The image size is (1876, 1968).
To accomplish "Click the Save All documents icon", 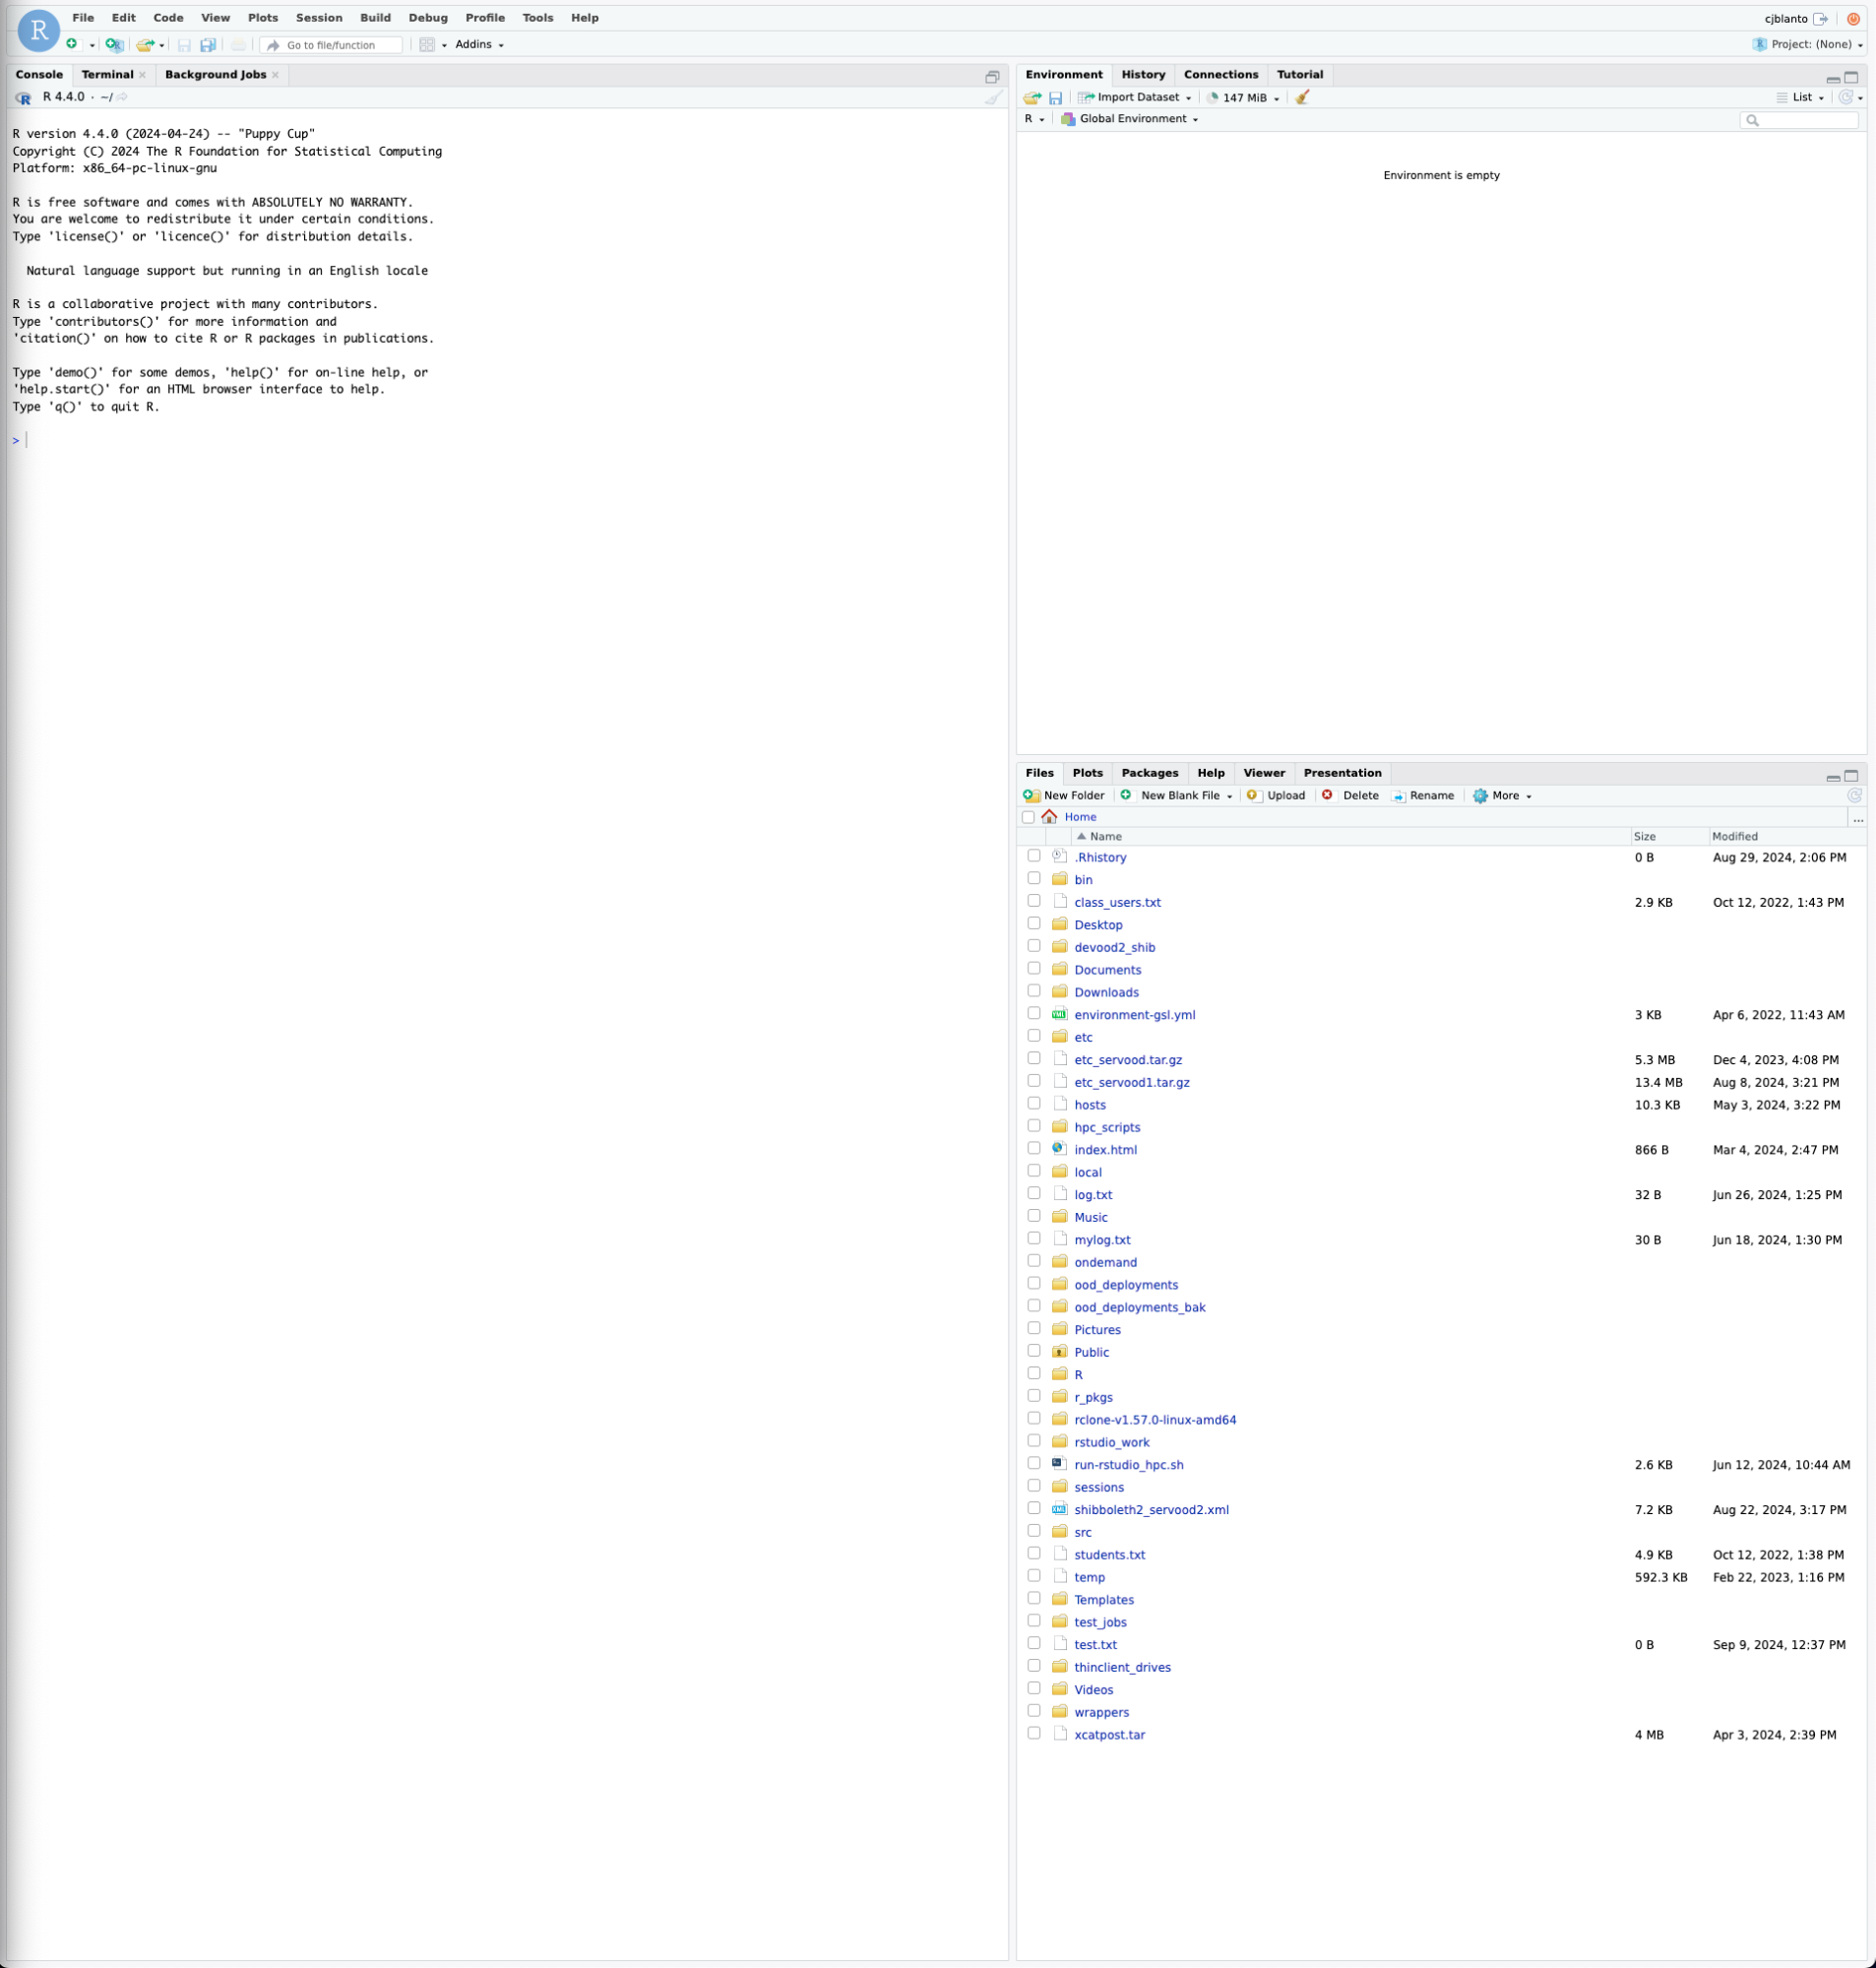I will [x=208, y=44].
